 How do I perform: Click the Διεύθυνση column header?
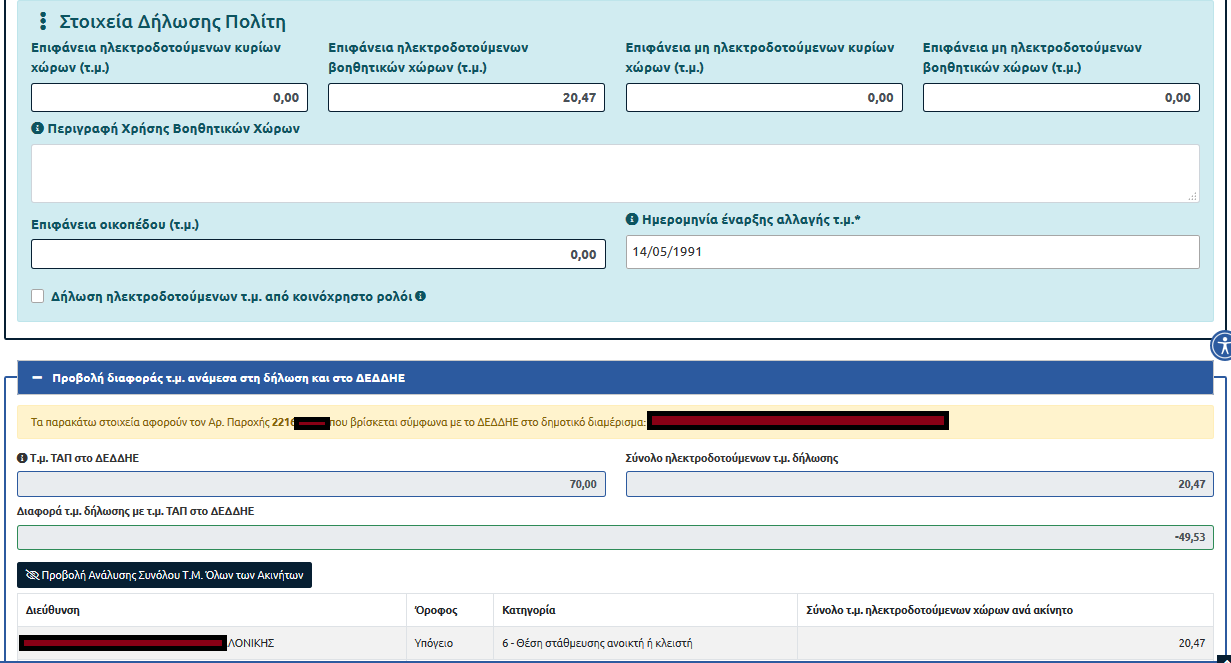(53, 610)
